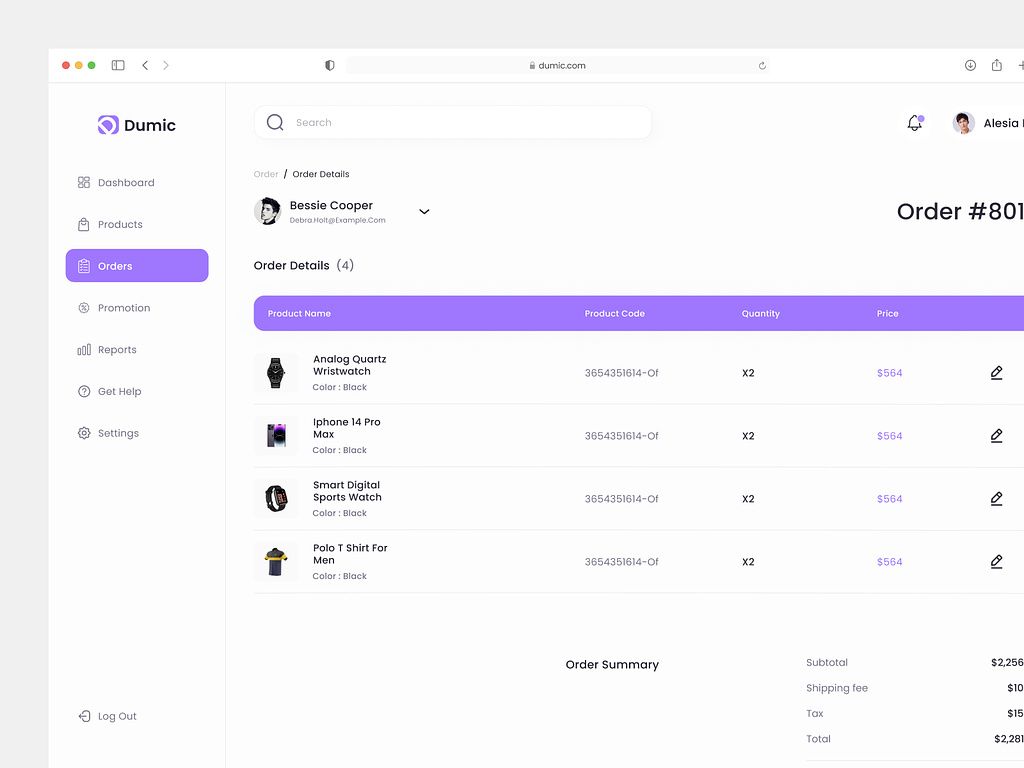Reload the dumic.com page

(x=762, y=65)
